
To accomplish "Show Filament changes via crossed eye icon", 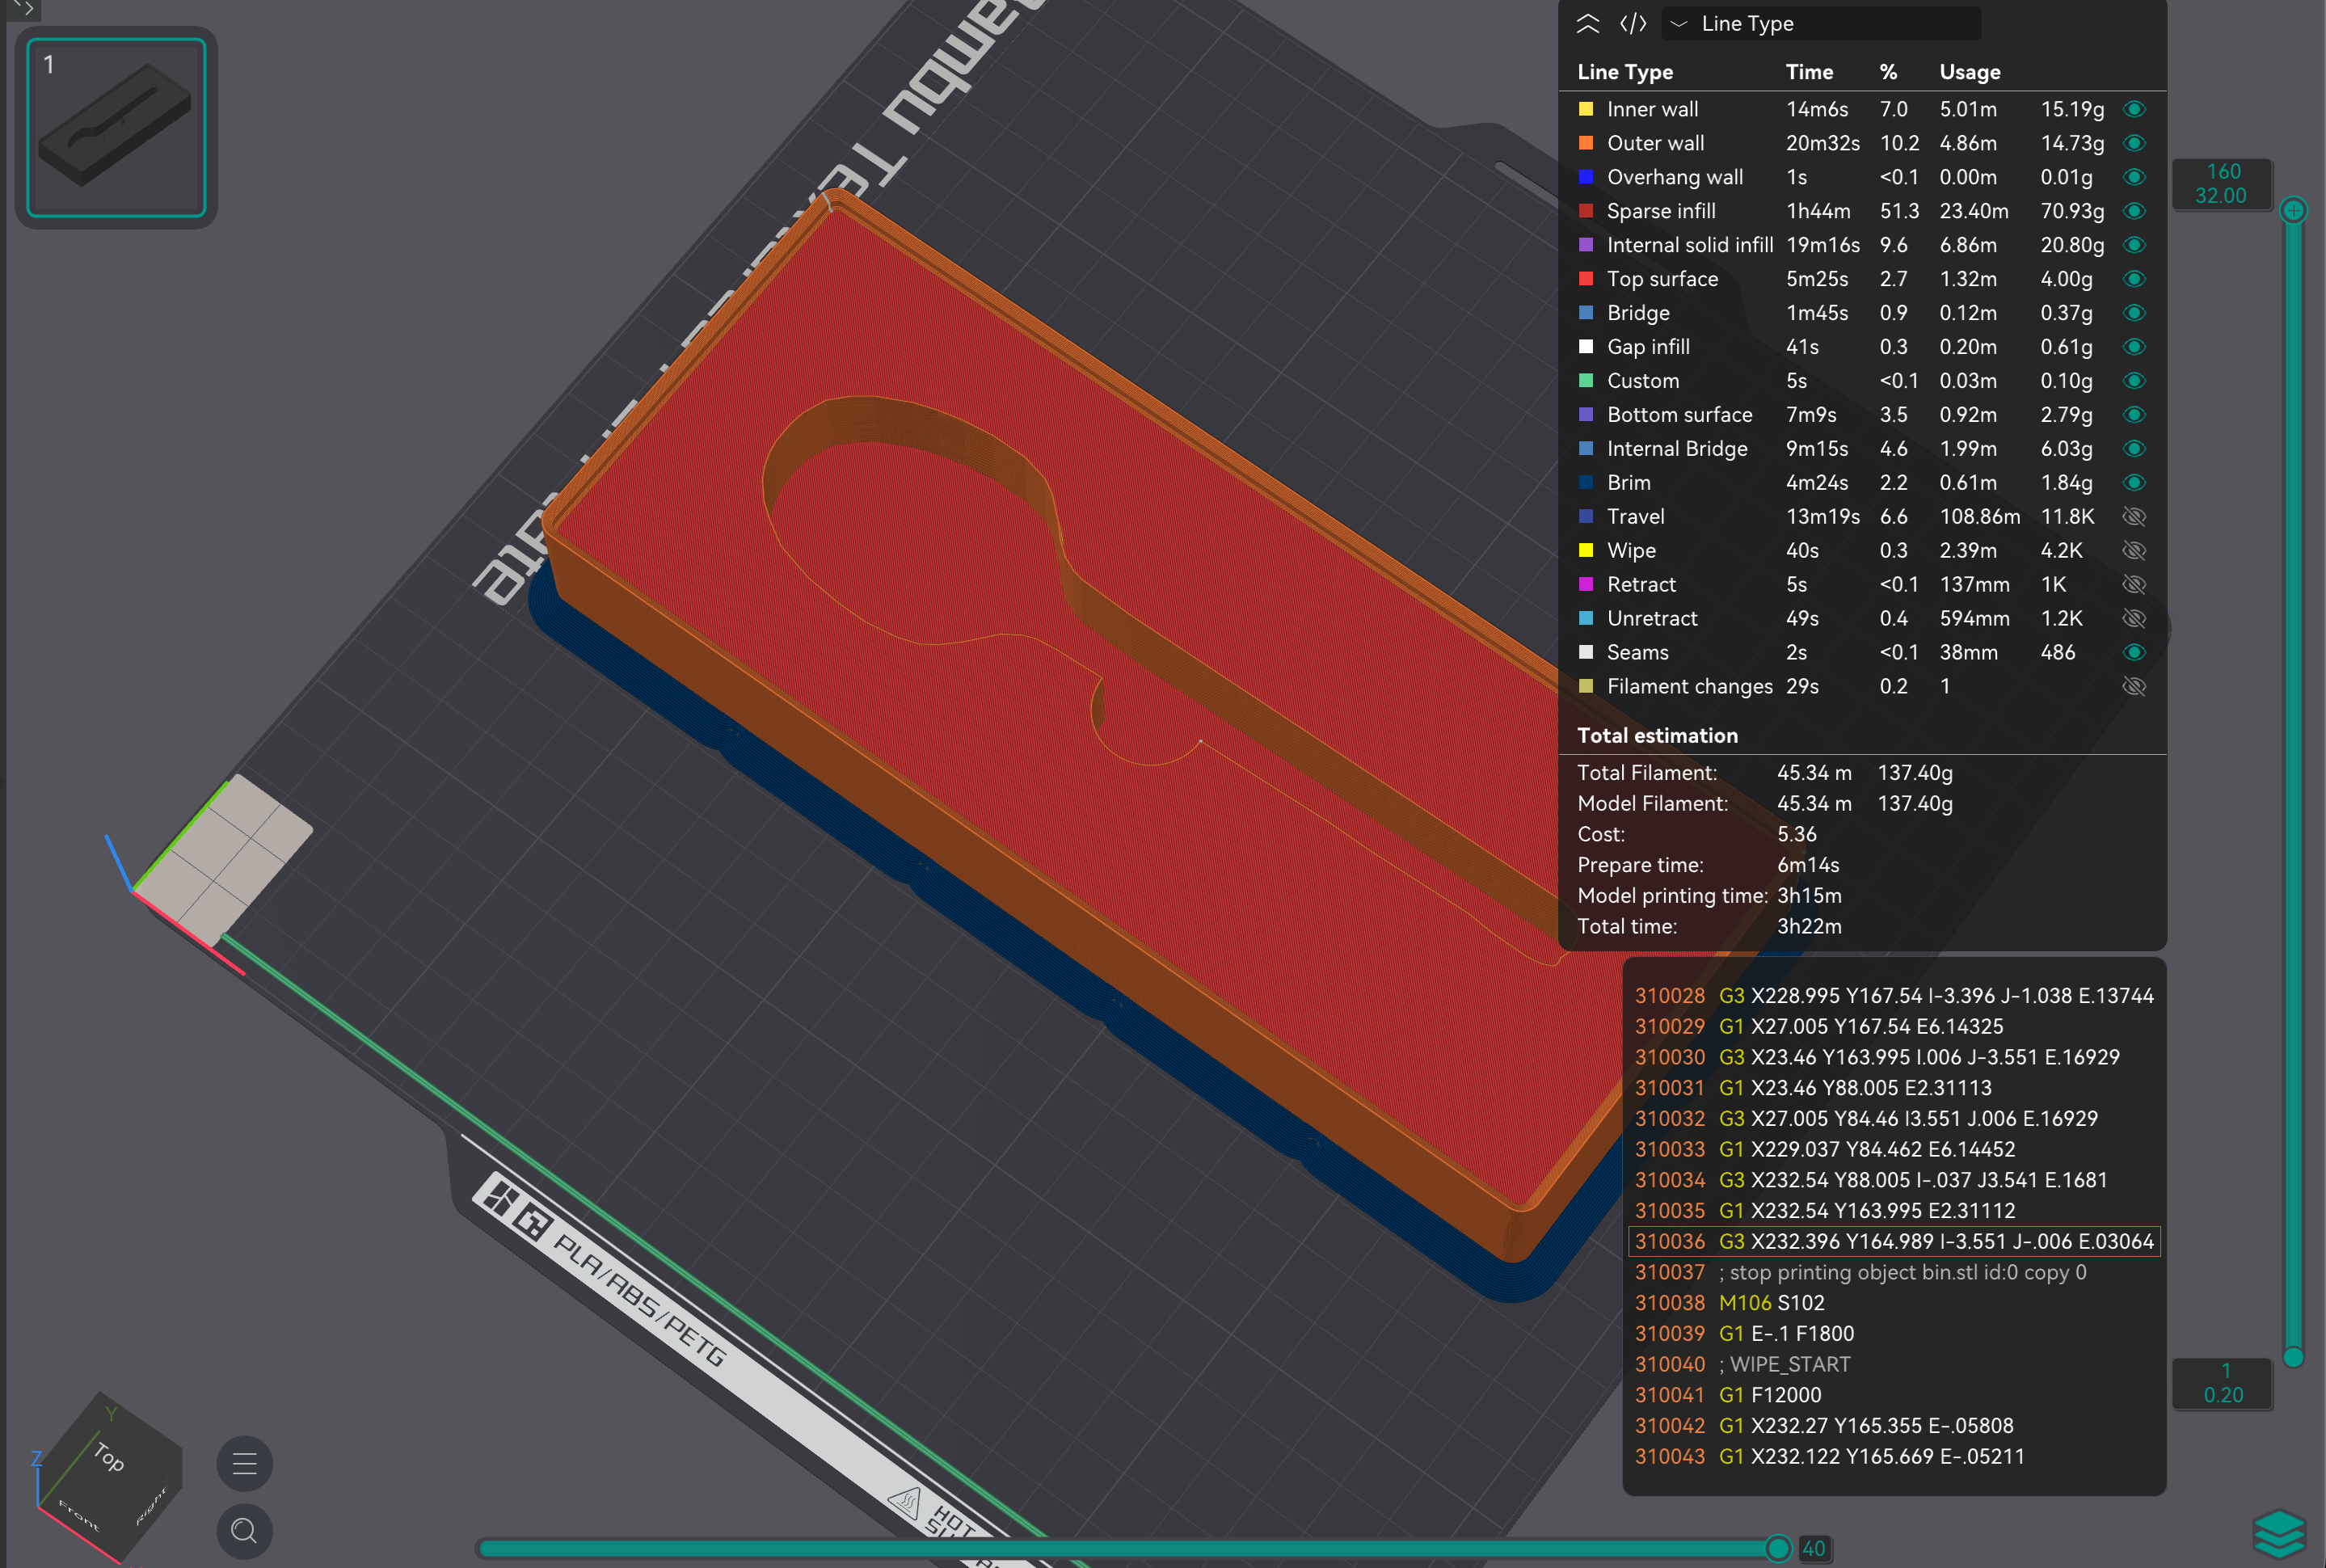I will [2133, 687].
